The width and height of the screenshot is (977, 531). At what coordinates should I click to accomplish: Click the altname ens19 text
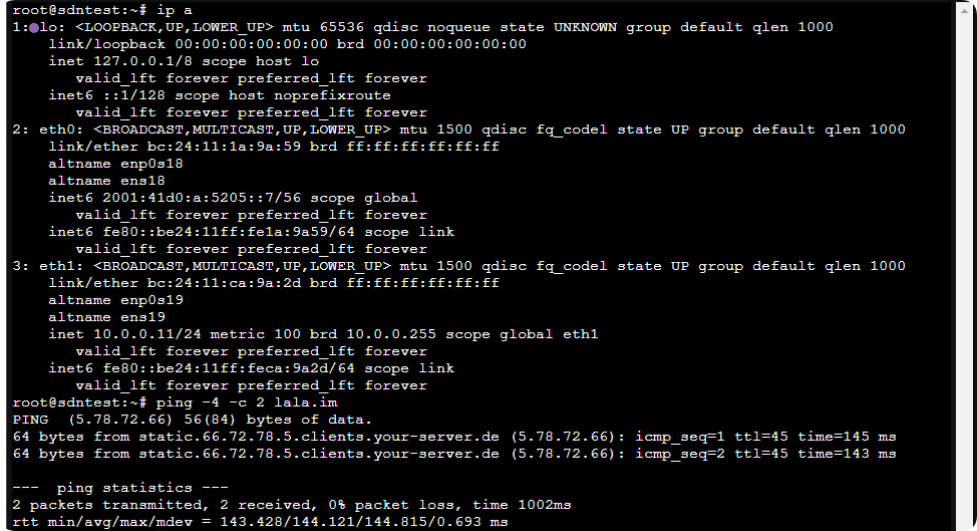pos(107,317)
